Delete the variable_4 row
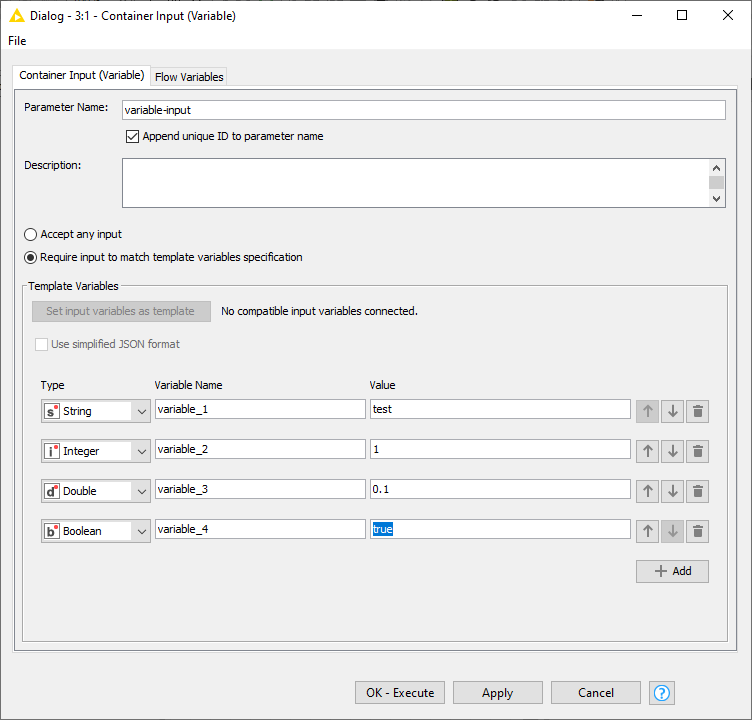The image size is (752, 720). (697, 531)
